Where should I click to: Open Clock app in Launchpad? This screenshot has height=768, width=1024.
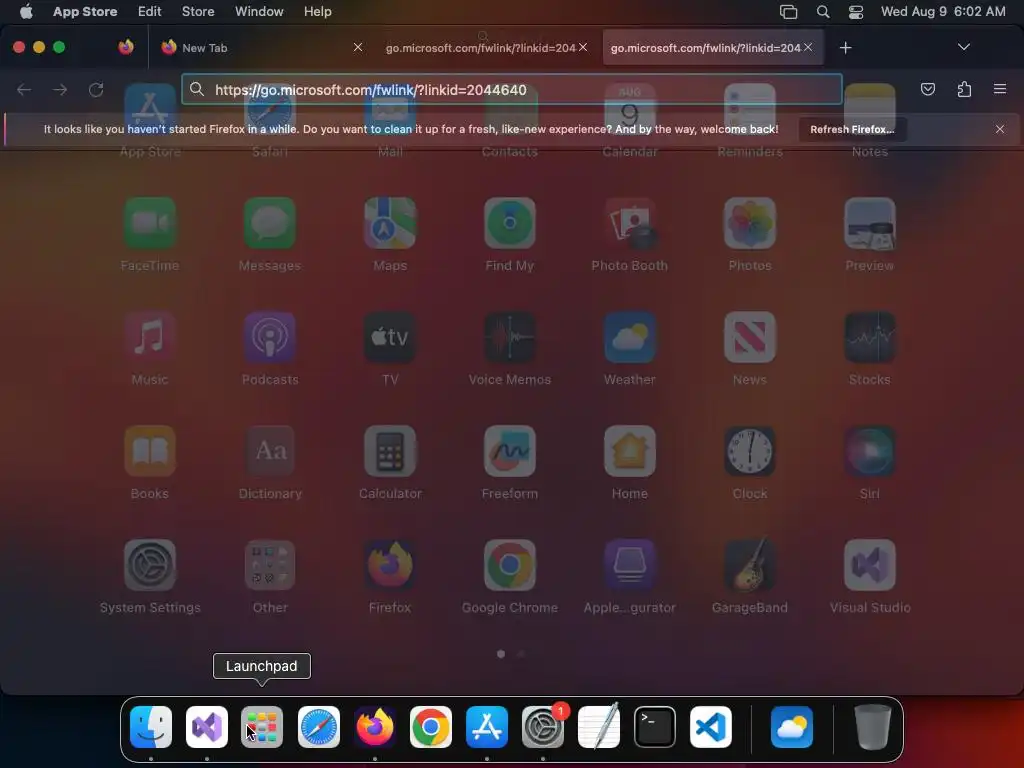coord(750,451)
